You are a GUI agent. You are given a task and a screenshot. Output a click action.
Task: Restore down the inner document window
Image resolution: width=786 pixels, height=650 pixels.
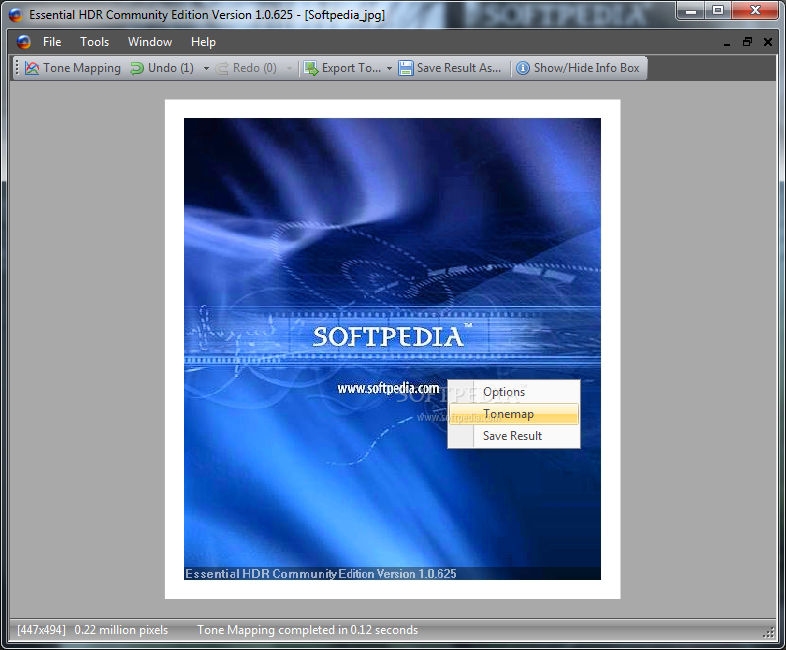[747, 42]
